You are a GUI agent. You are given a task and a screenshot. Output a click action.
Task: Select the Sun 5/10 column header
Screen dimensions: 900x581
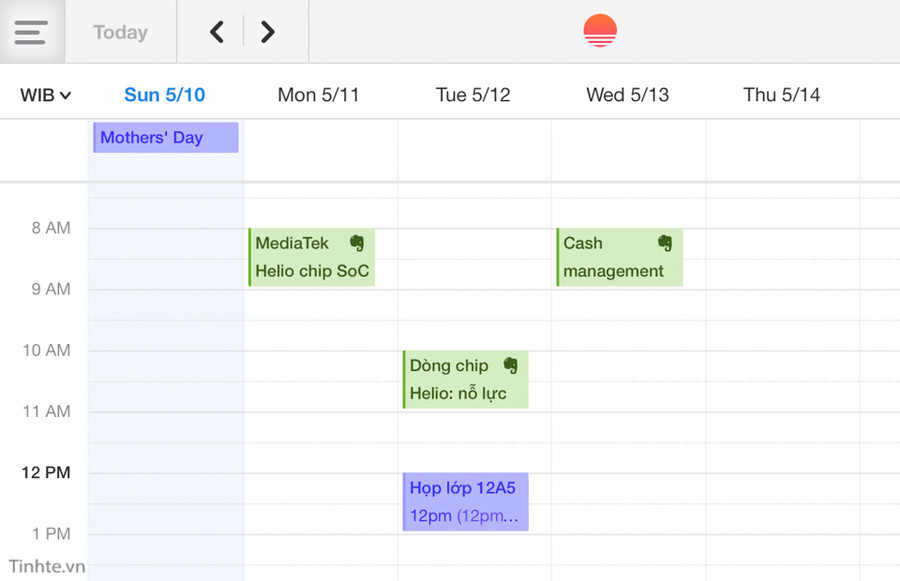(164, 94)
